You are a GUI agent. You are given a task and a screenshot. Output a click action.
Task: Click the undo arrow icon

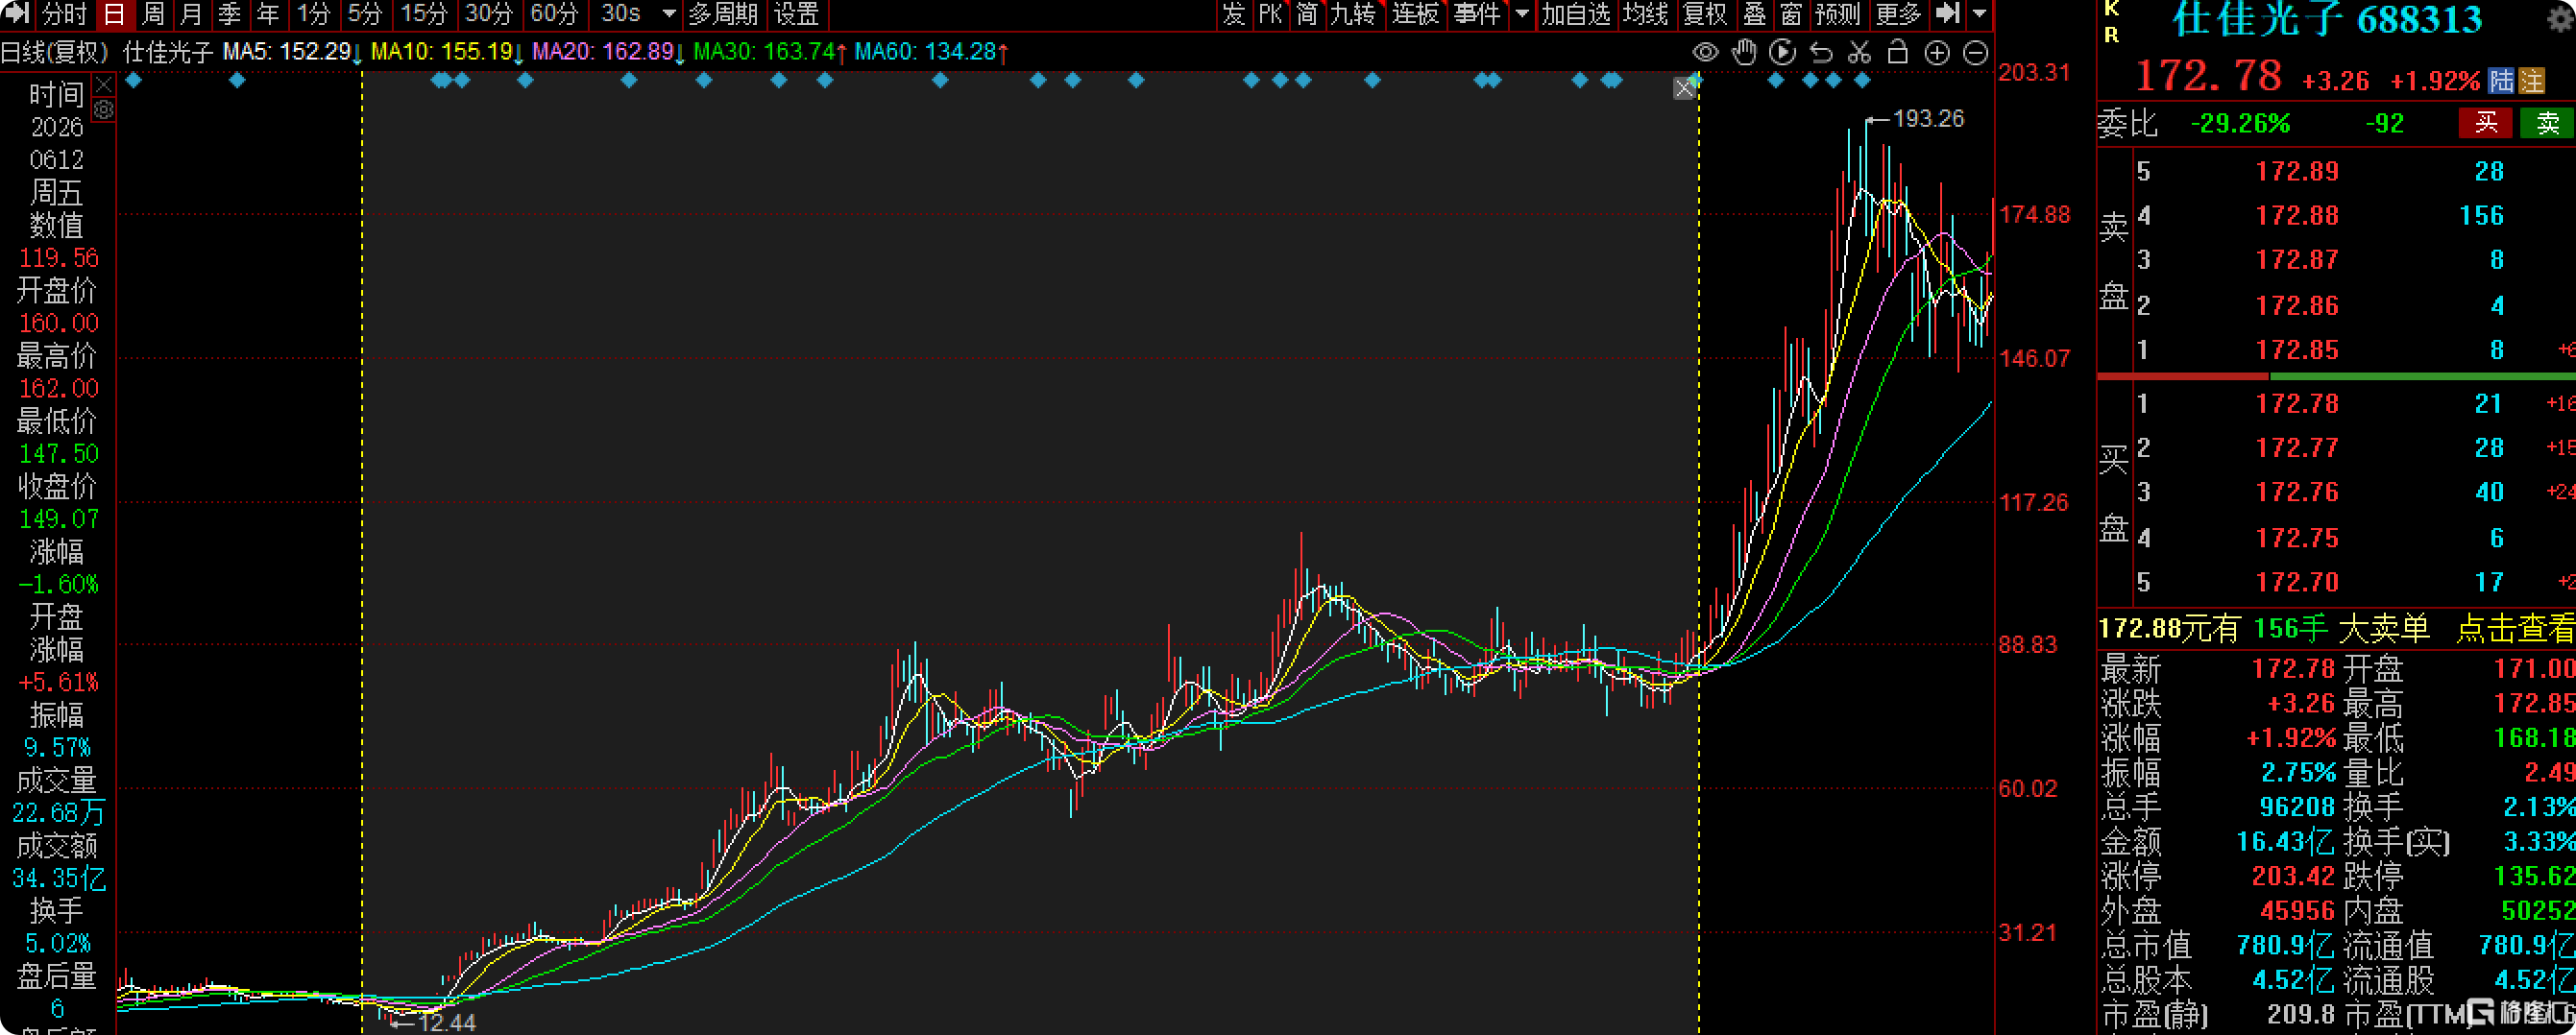pyautogui.click(x=1821, y=52)
